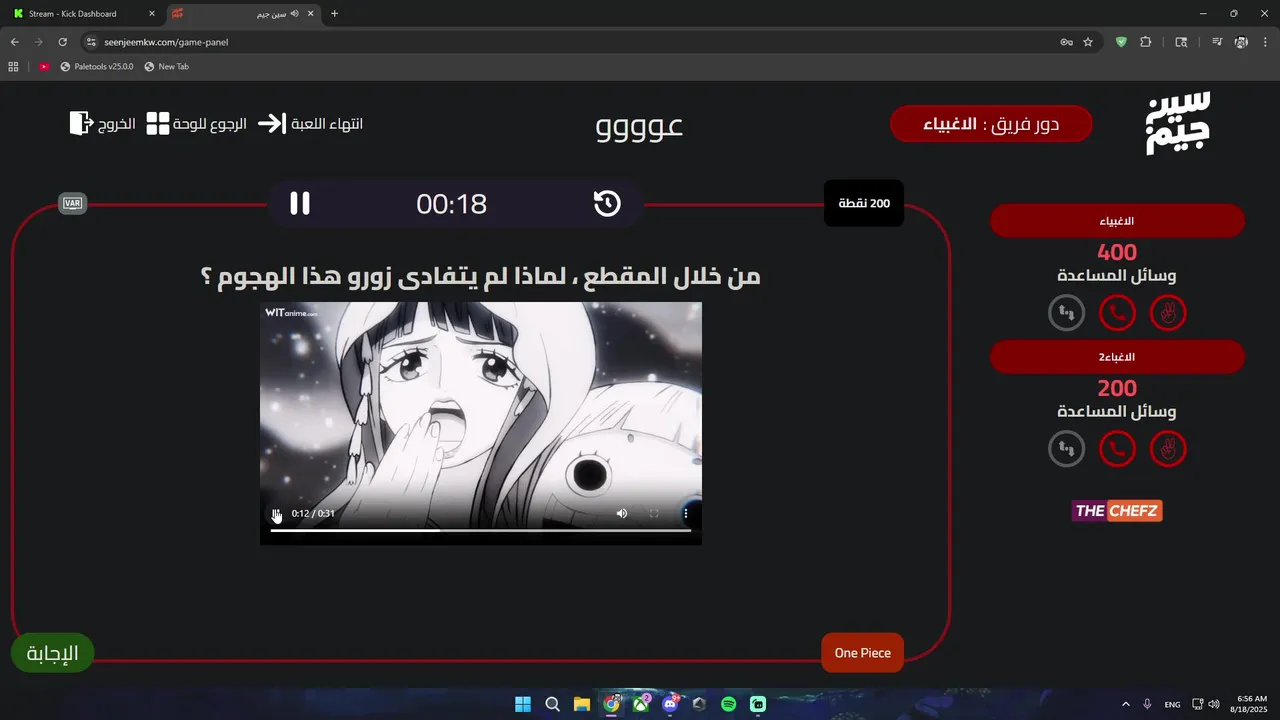This screenshot has width=1280, height=720.
Task: Open the Extensions puzzle menu
Action: tap(1146, 42)
